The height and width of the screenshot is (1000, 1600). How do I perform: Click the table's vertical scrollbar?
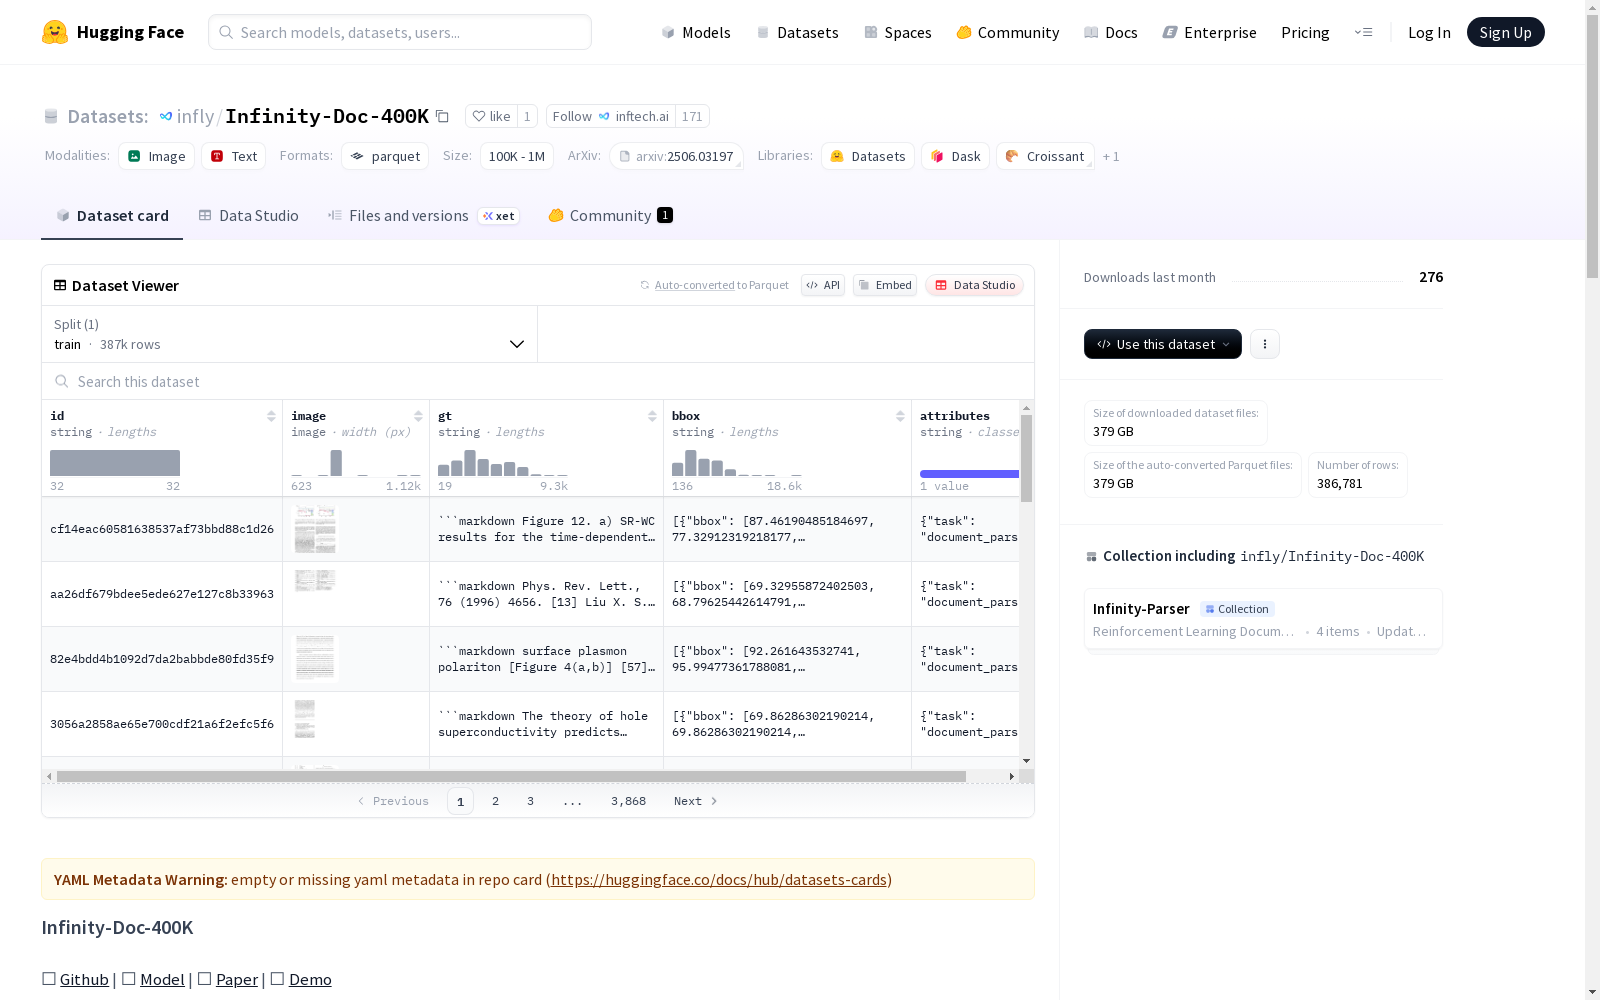1026,458
